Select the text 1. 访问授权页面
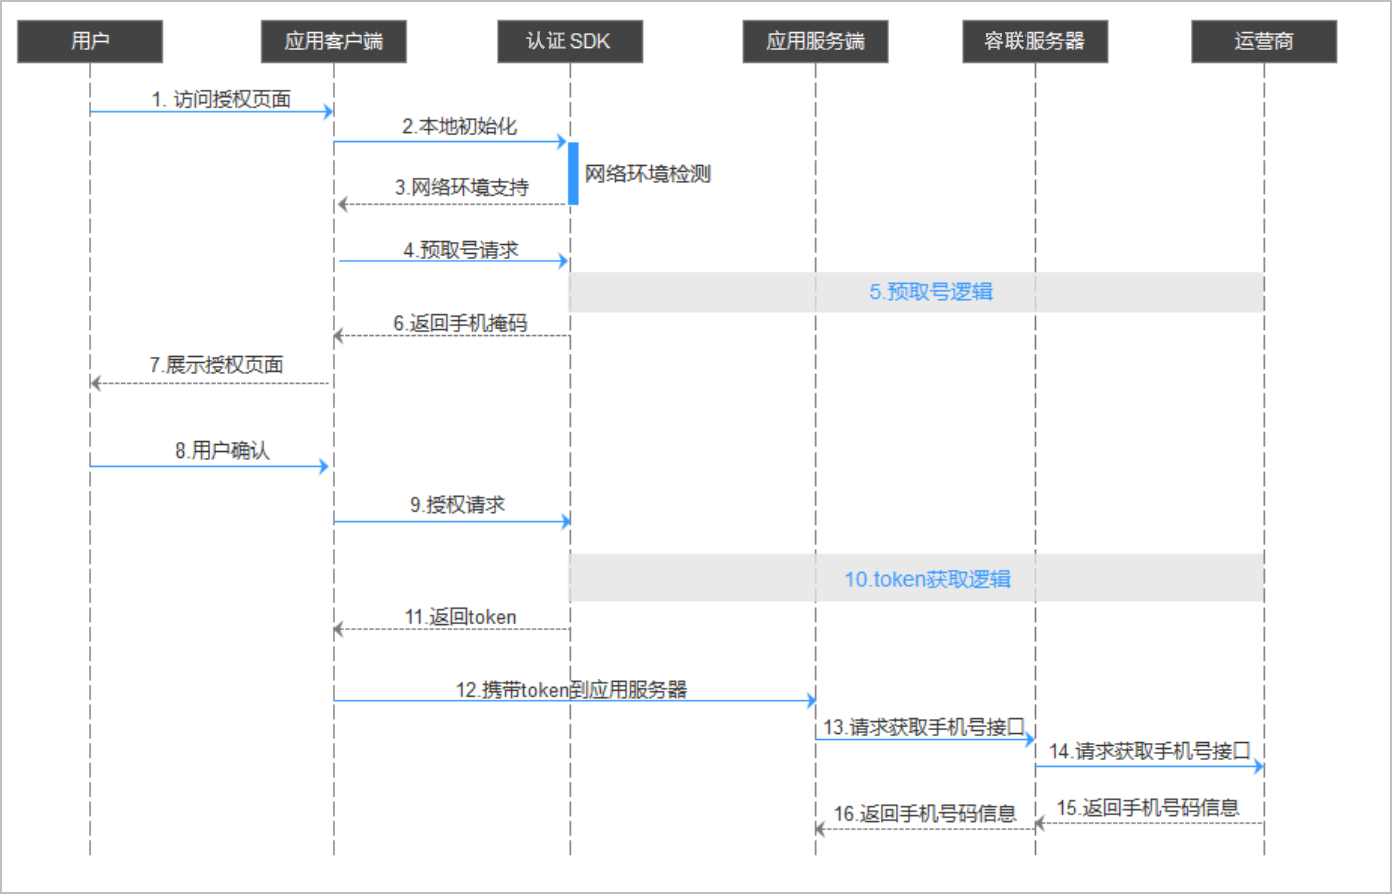Screen dimensions: 1394x896 click(x=221, y=99)
